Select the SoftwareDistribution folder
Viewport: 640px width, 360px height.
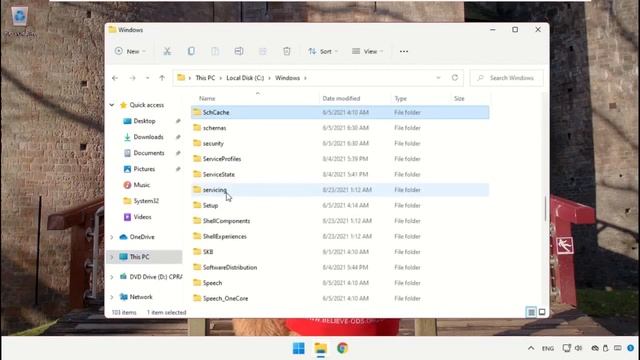340,267
